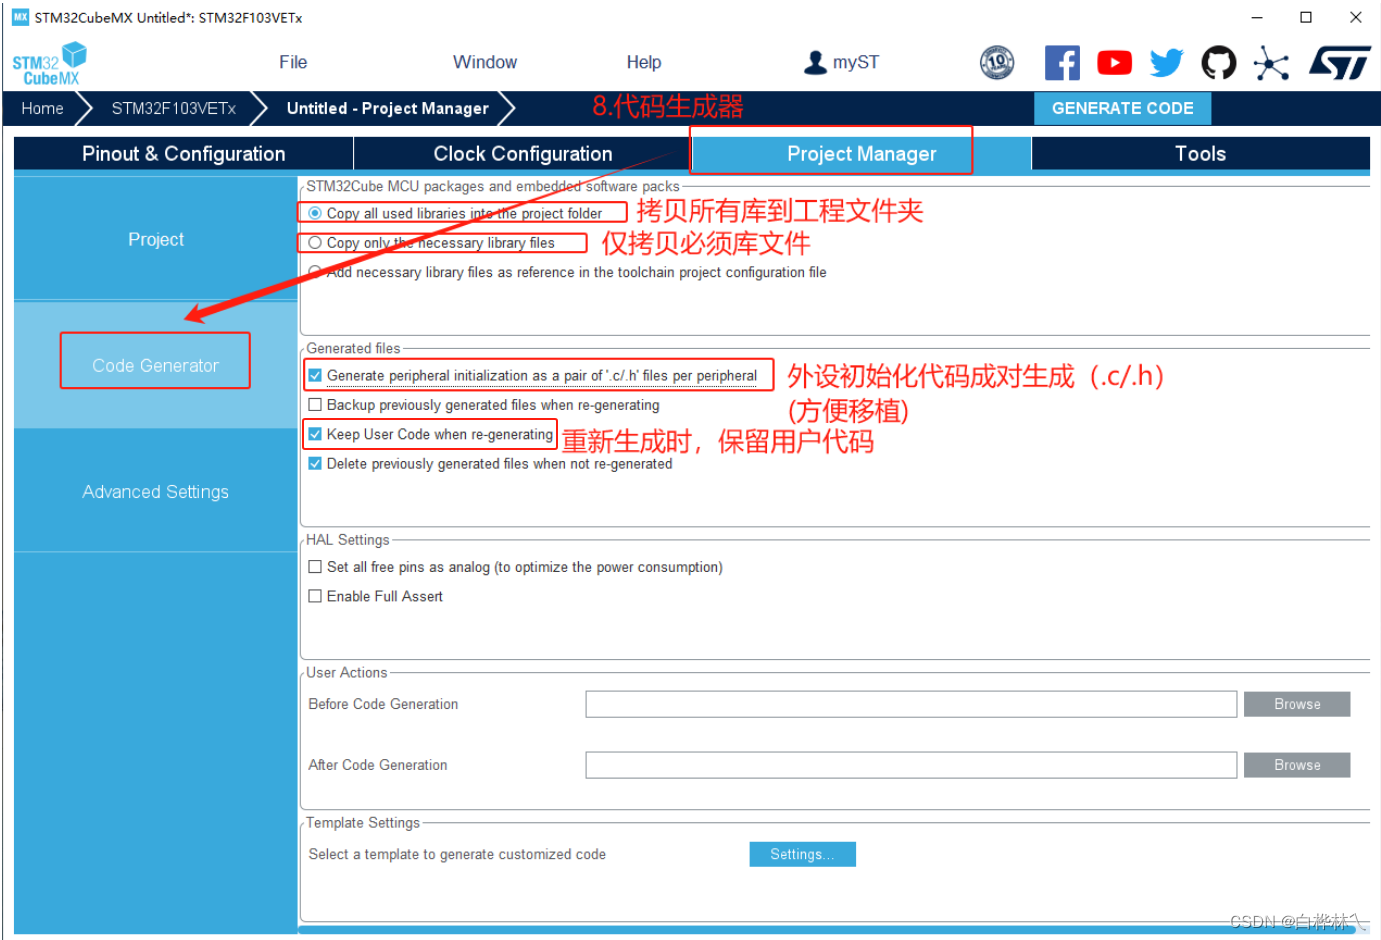Maximize the STM32CubeMX window
Image resolution: width=1381 pixels, height=940 pixels.
pos(1306,17)
